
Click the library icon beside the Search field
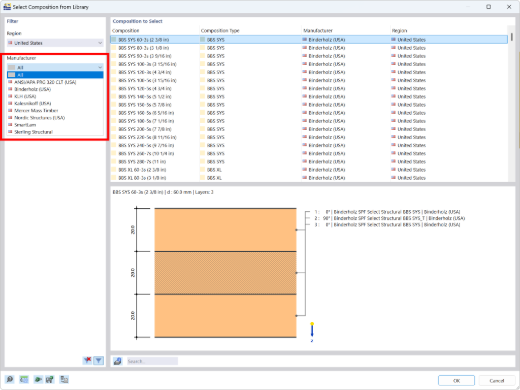(x=117, y=361)
